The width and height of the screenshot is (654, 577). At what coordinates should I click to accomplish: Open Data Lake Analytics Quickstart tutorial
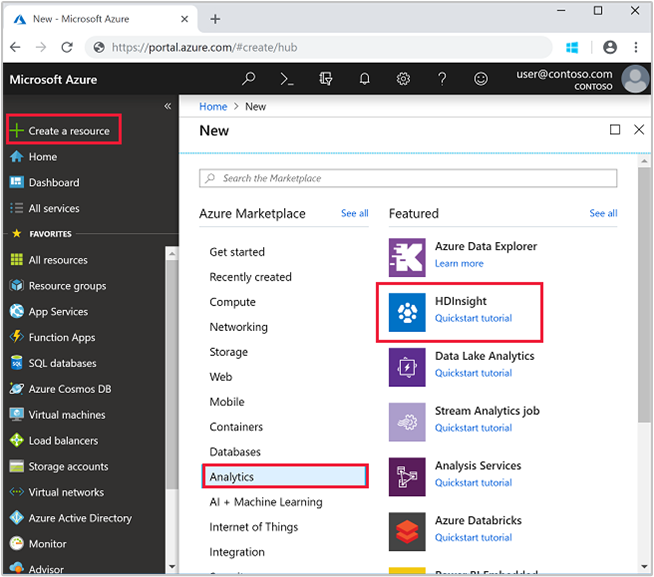pos(473,373)
